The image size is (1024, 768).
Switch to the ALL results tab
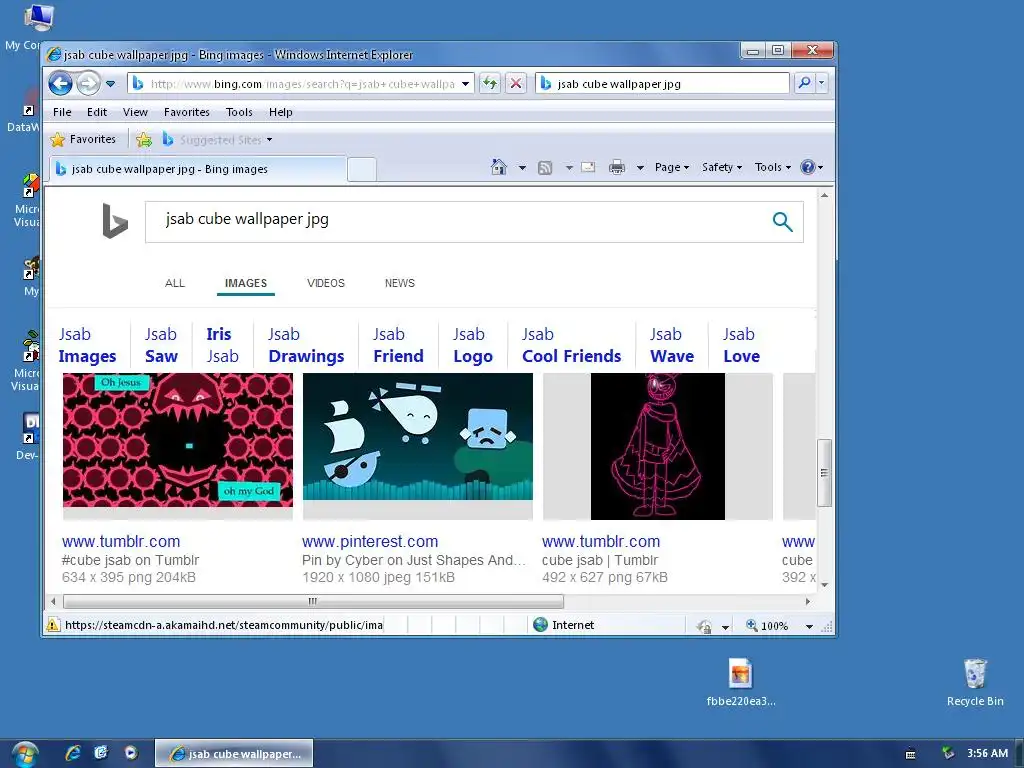pyautogui.click(x=175, y=283)
